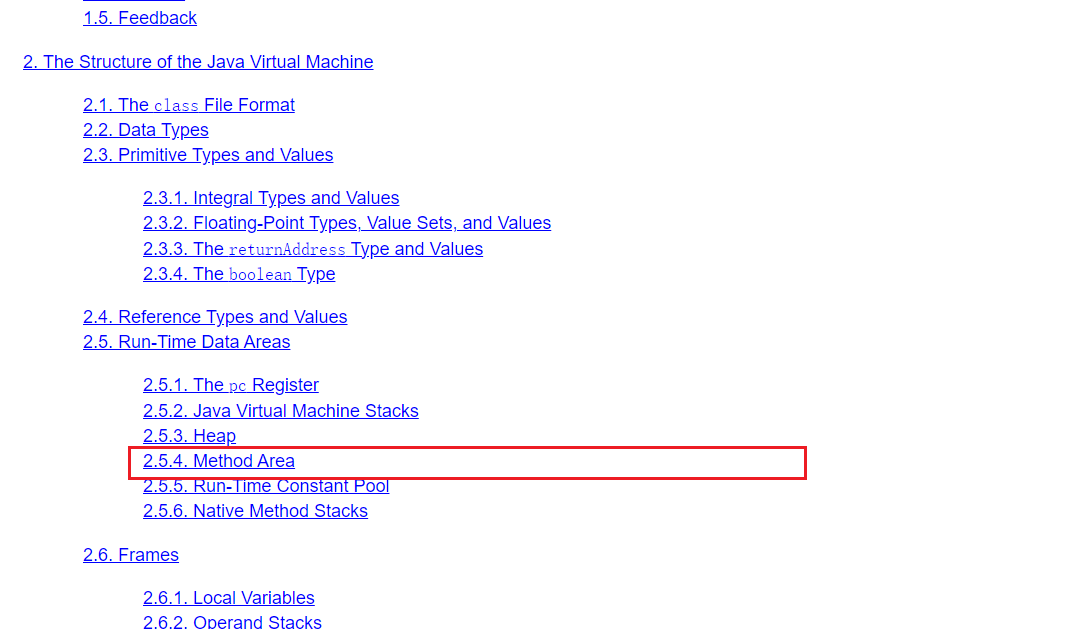
Task: Open section 2.6. Frames
Action: point(131,555)
